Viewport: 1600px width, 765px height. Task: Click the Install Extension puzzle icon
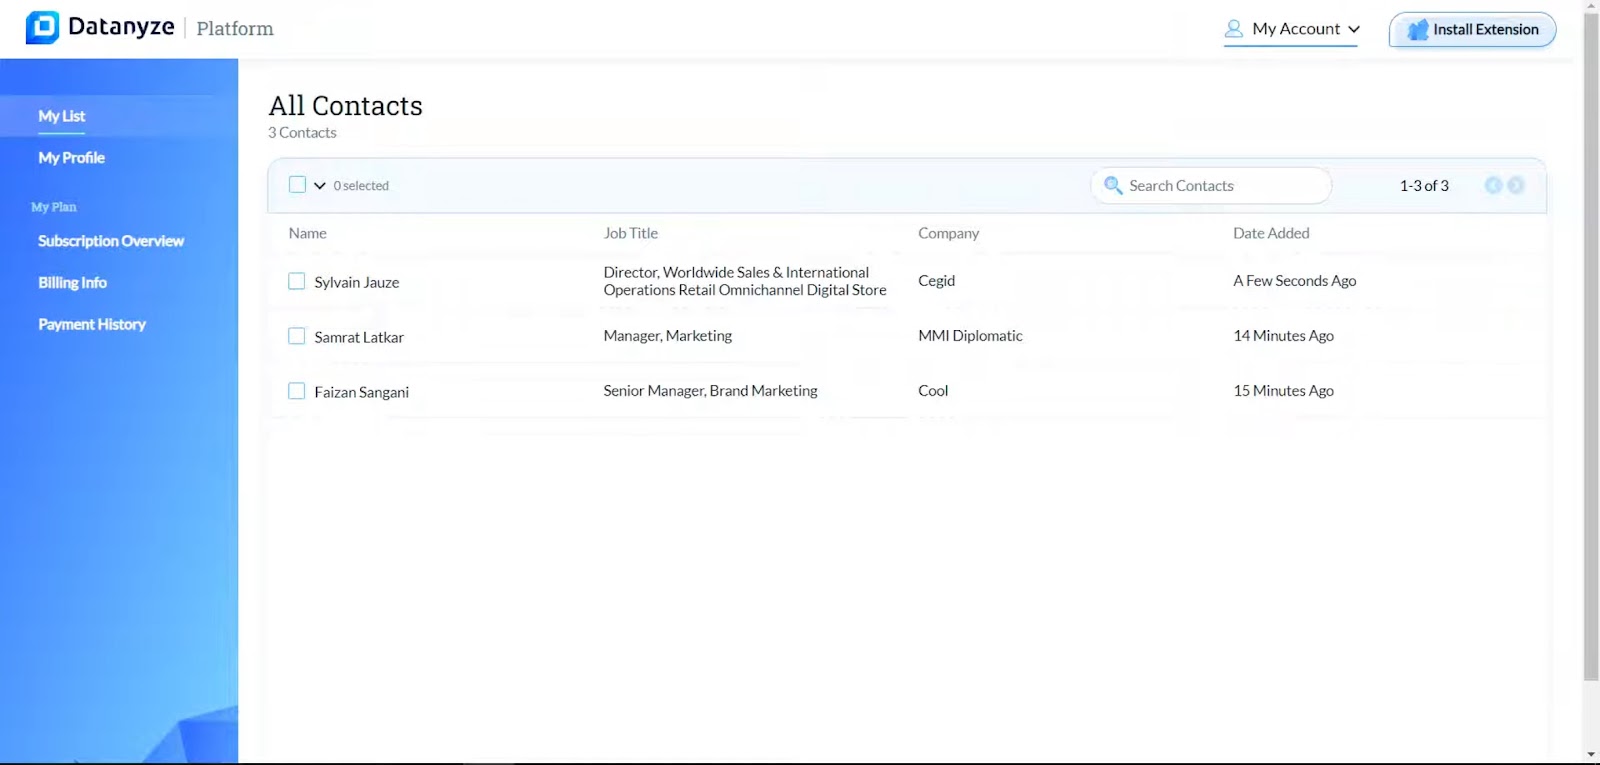[1417, 30]
